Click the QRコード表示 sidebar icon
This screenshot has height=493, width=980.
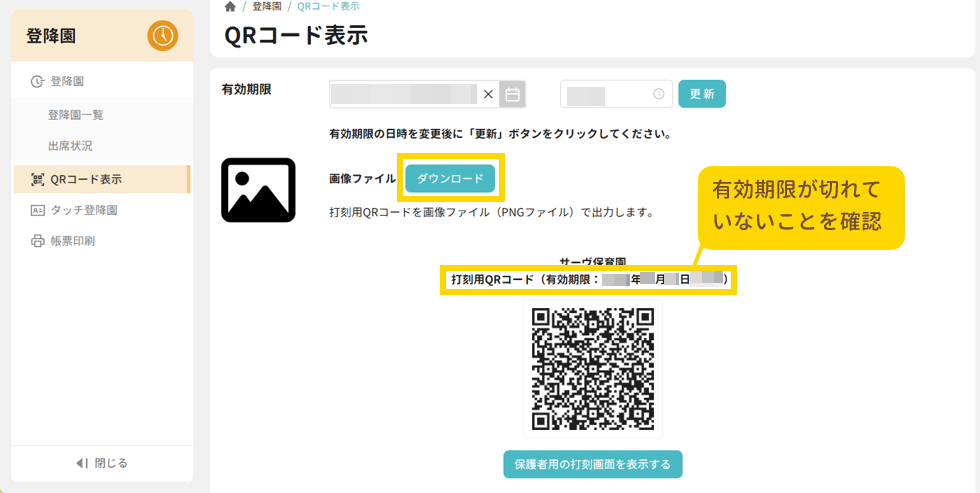pyautogui.click(x=38, y=180)
